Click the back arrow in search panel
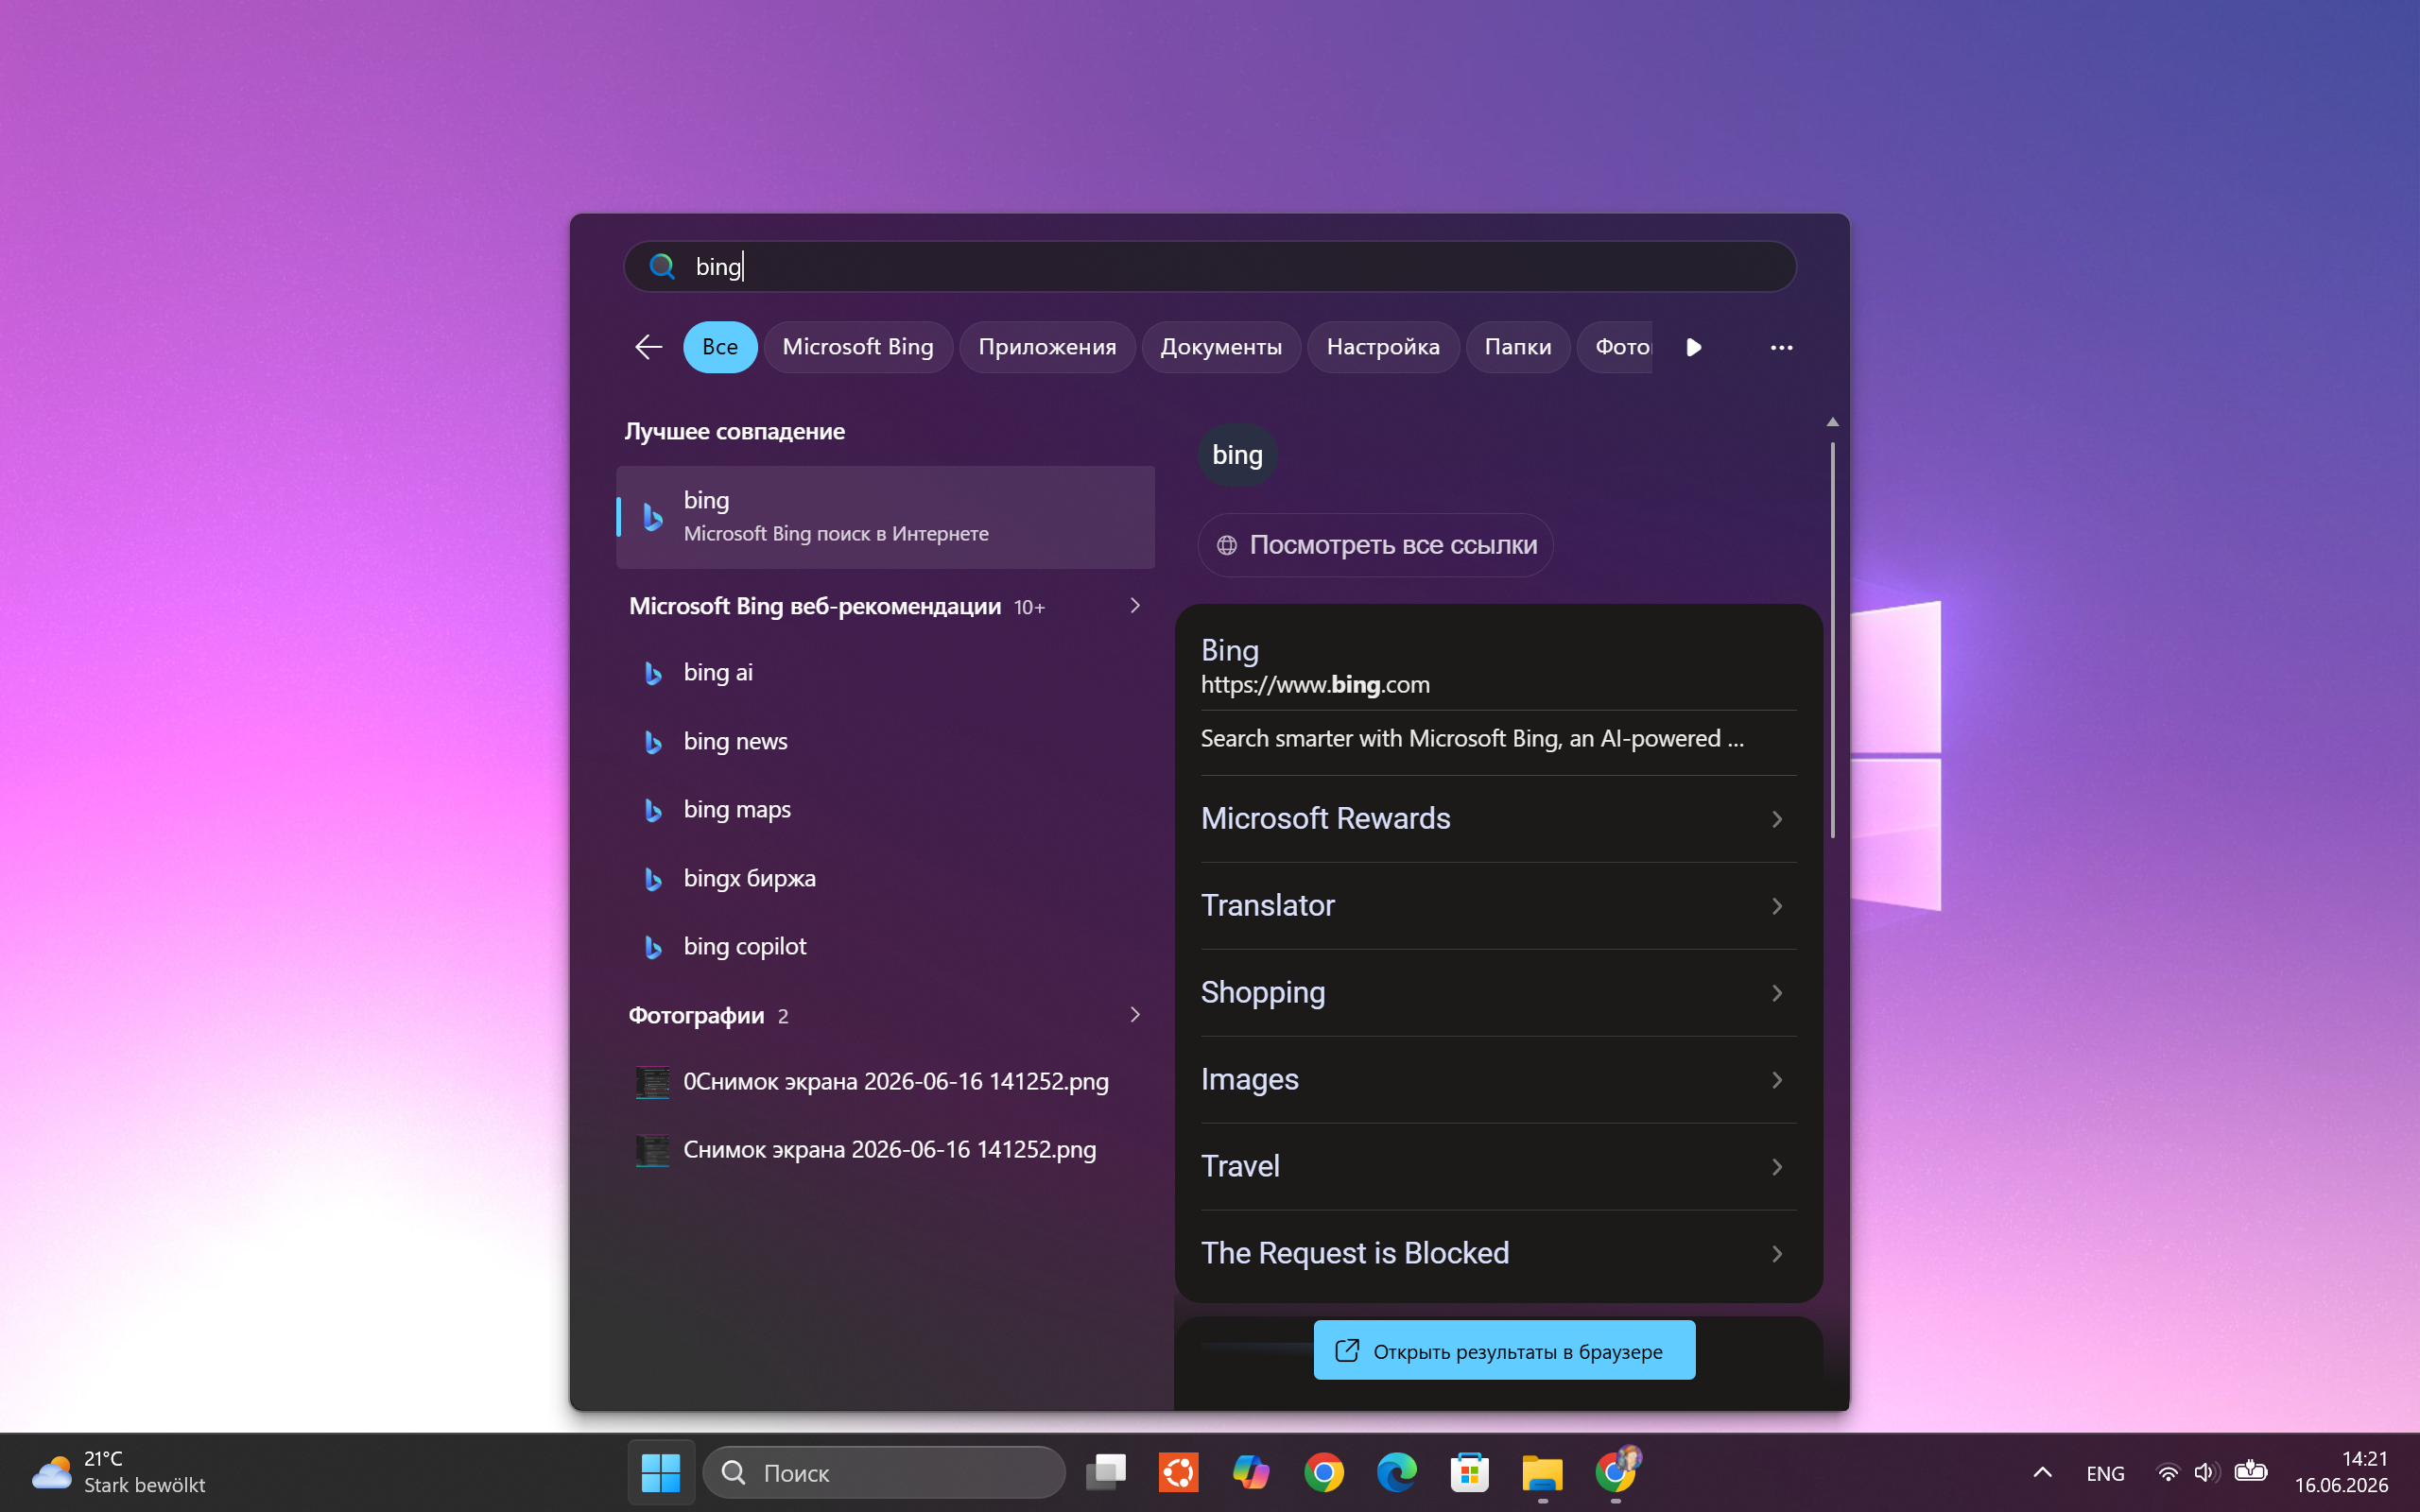 pos(648,347)
